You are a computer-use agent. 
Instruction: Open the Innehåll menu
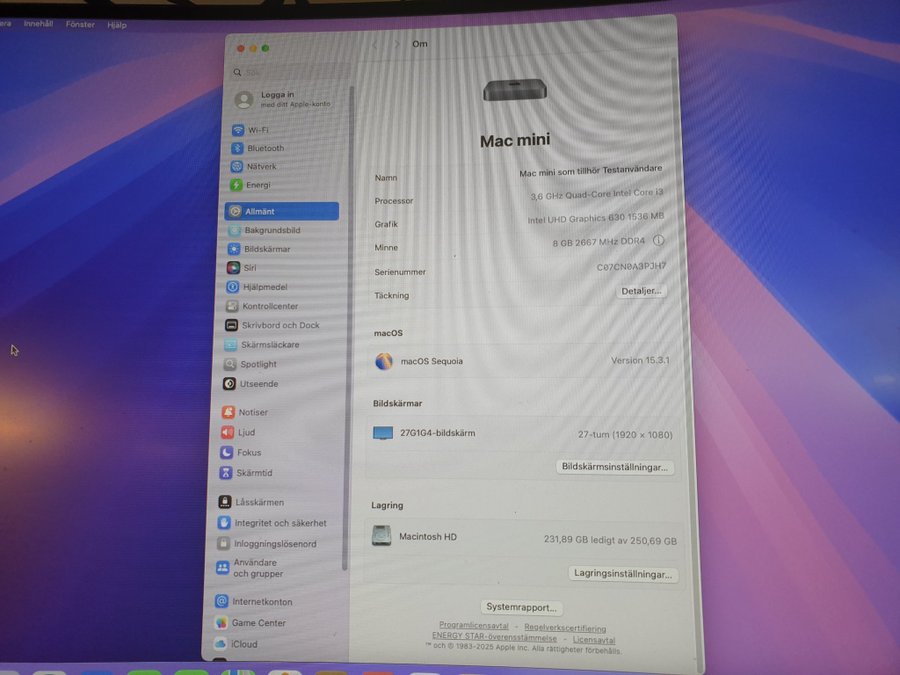(38, 24)
